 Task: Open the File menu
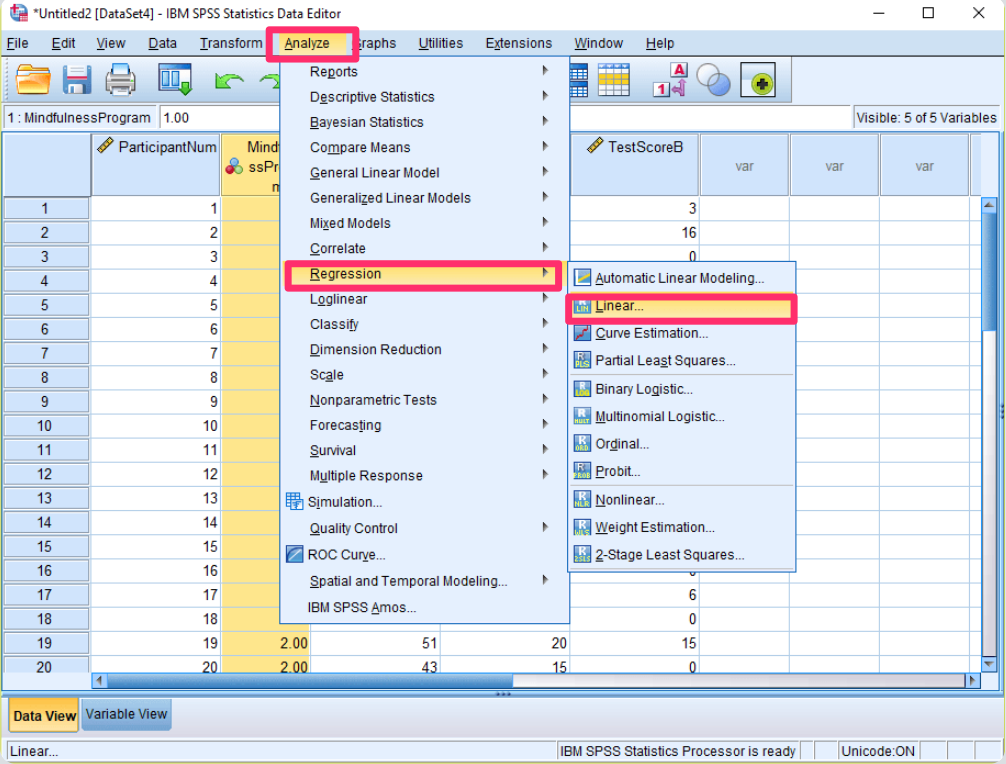17,44
